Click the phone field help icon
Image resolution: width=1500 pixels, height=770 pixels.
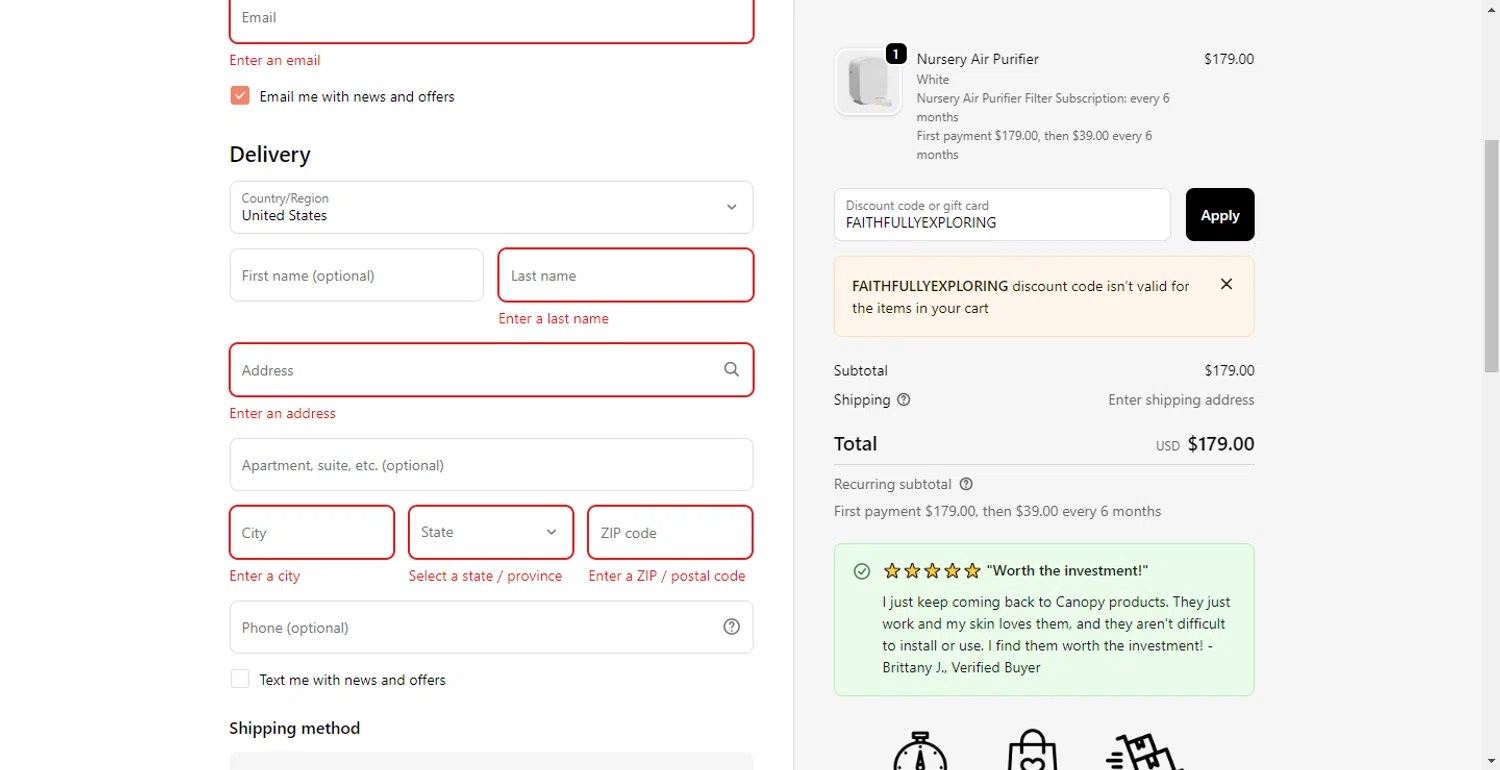(x=731, y=627)
